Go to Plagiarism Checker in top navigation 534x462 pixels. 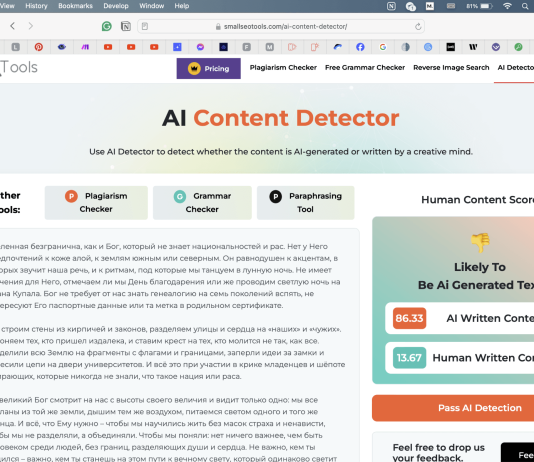(x=283, y=67)
